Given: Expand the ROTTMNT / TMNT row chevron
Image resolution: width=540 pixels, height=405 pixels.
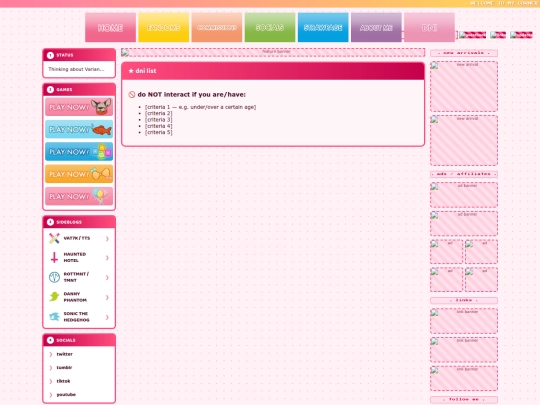Looking at the screenshot, I should click(107, 277).
